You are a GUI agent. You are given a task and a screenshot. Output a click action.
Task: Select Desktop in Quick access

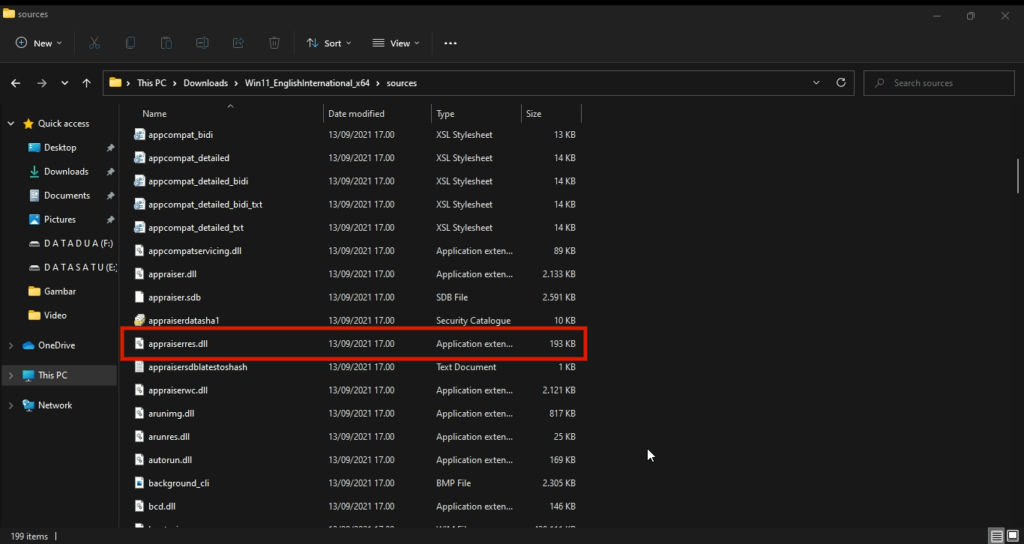tap(60, 148)
